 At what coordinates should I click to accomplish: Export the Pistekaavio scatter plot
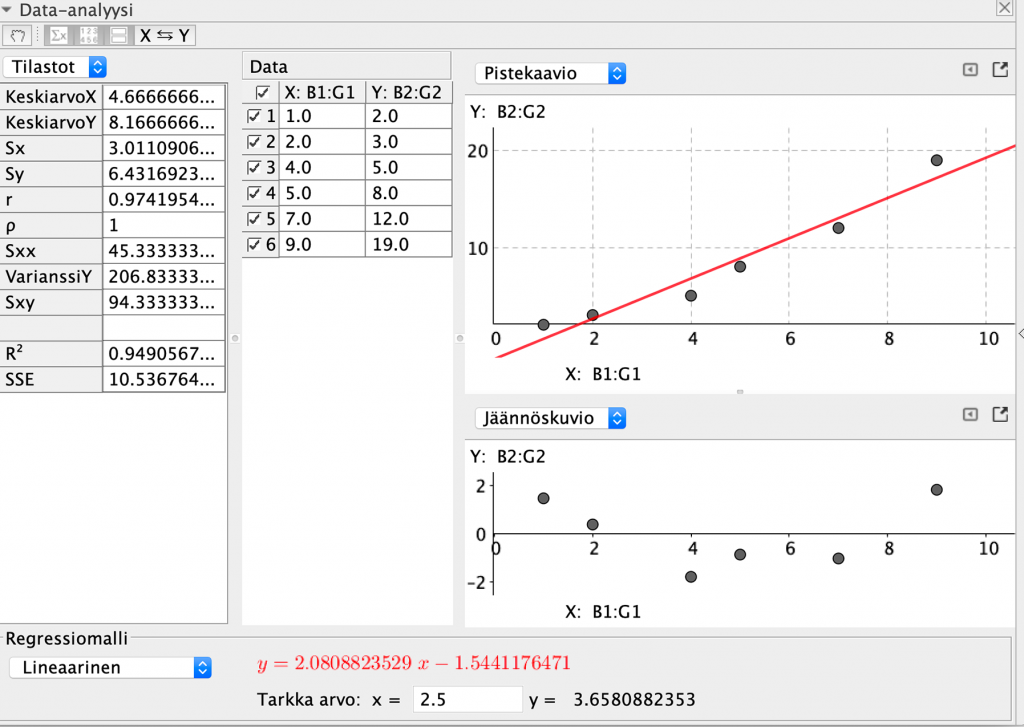(1000, 69)
